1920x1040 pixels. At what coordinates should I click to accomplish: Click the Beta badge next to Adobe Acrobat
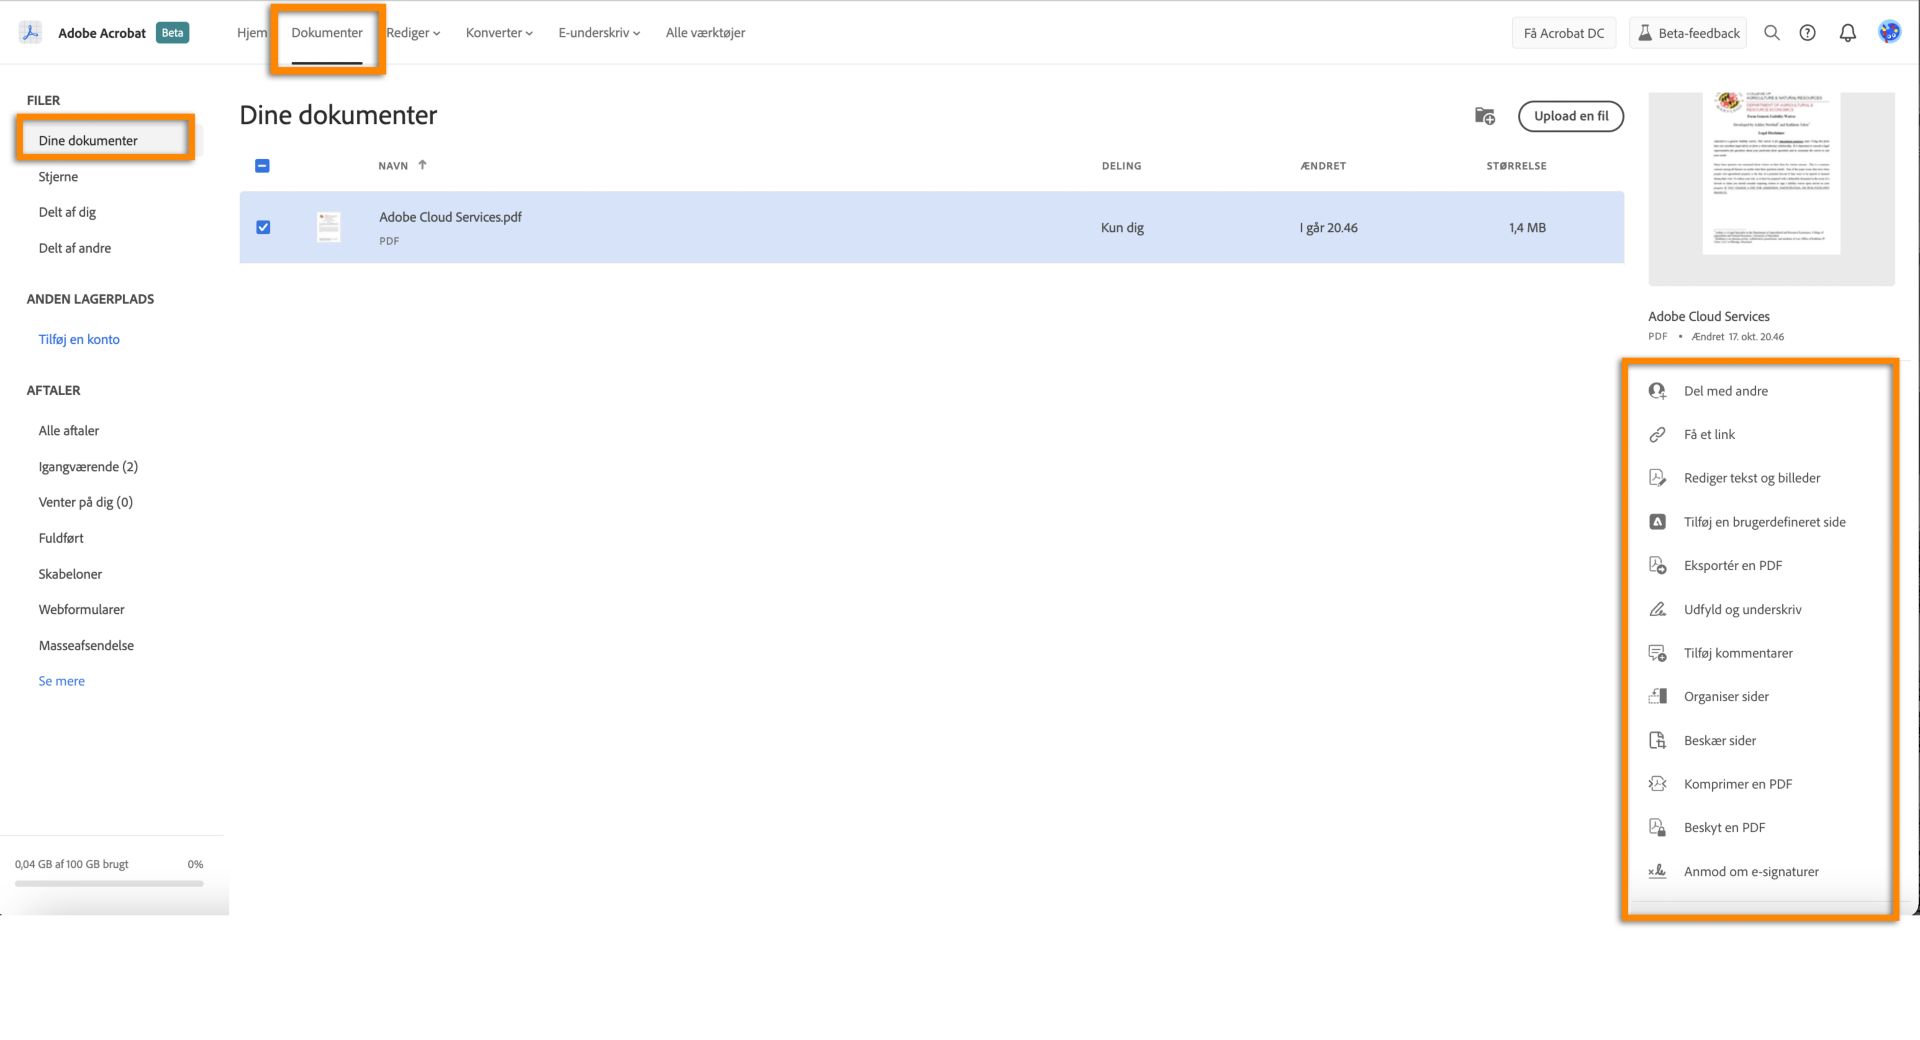click(x=173, y=33)
